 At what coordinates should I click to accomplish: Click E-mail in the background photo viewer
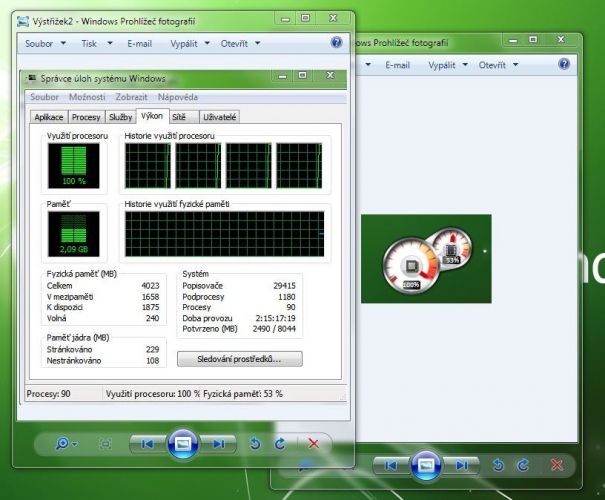[397, 65]
